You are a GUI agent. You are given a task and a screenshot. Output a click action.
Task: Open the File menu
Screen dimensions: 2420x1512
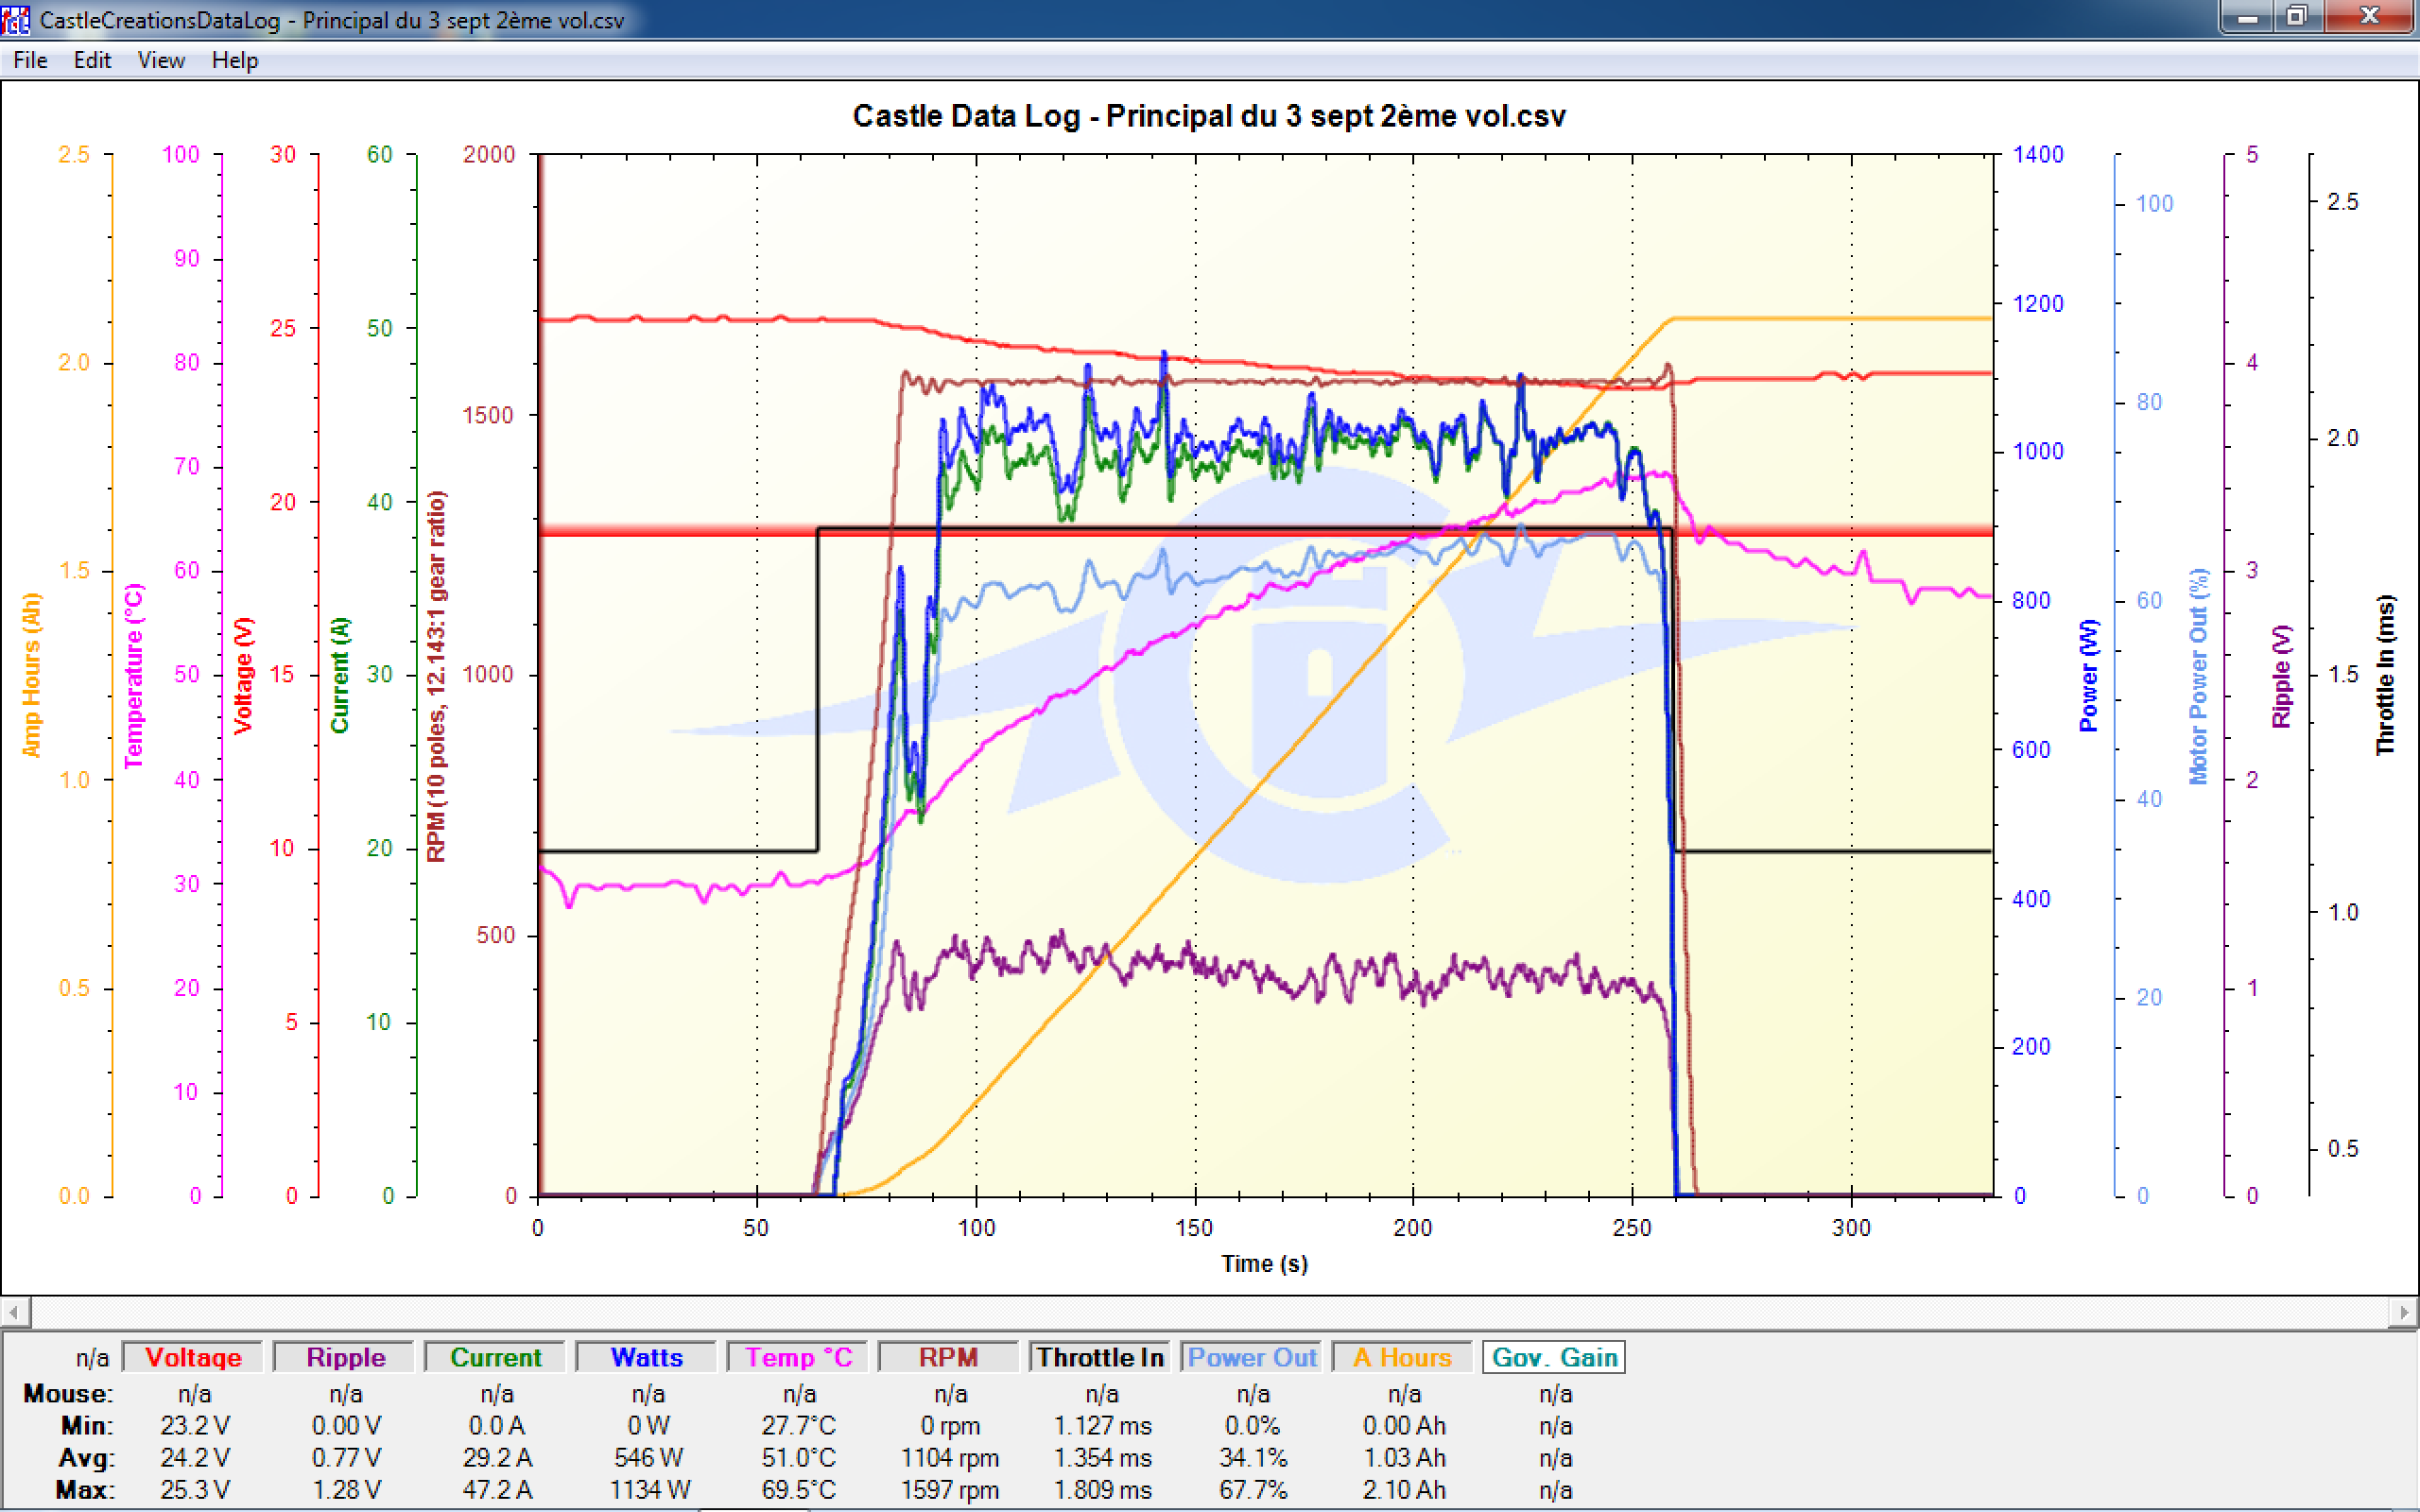coord(30,60)
